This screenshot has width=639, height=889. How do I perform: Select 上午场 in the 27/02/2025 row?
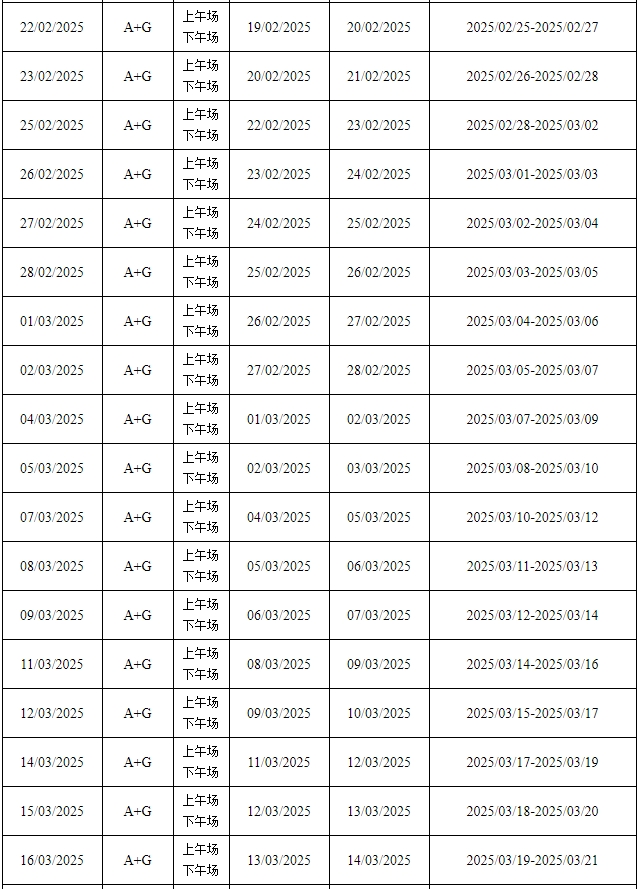click(x=200, y=213)
